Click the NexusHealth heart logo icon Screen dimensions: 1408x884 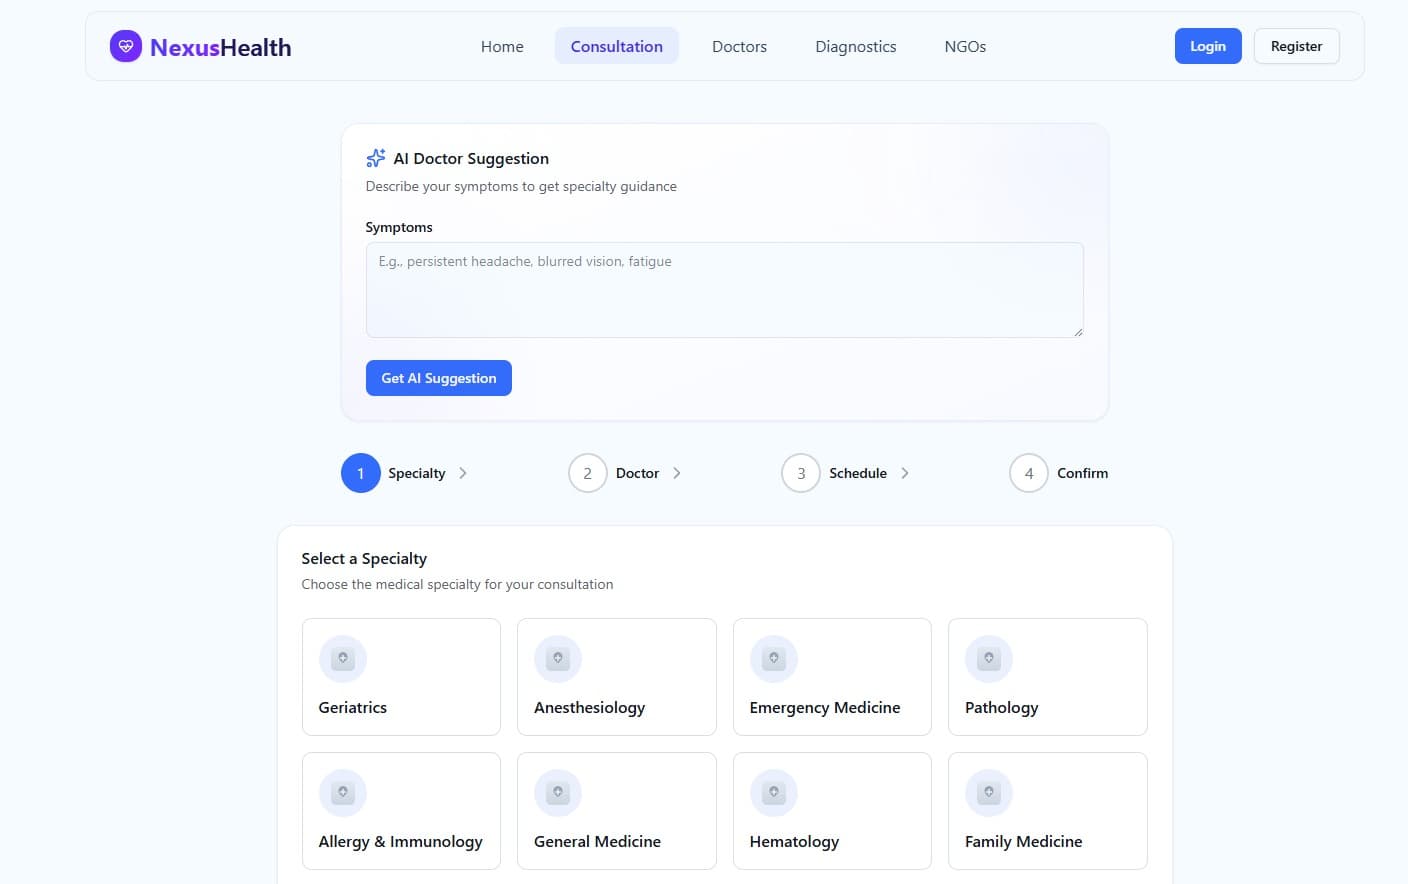[126, 46]
